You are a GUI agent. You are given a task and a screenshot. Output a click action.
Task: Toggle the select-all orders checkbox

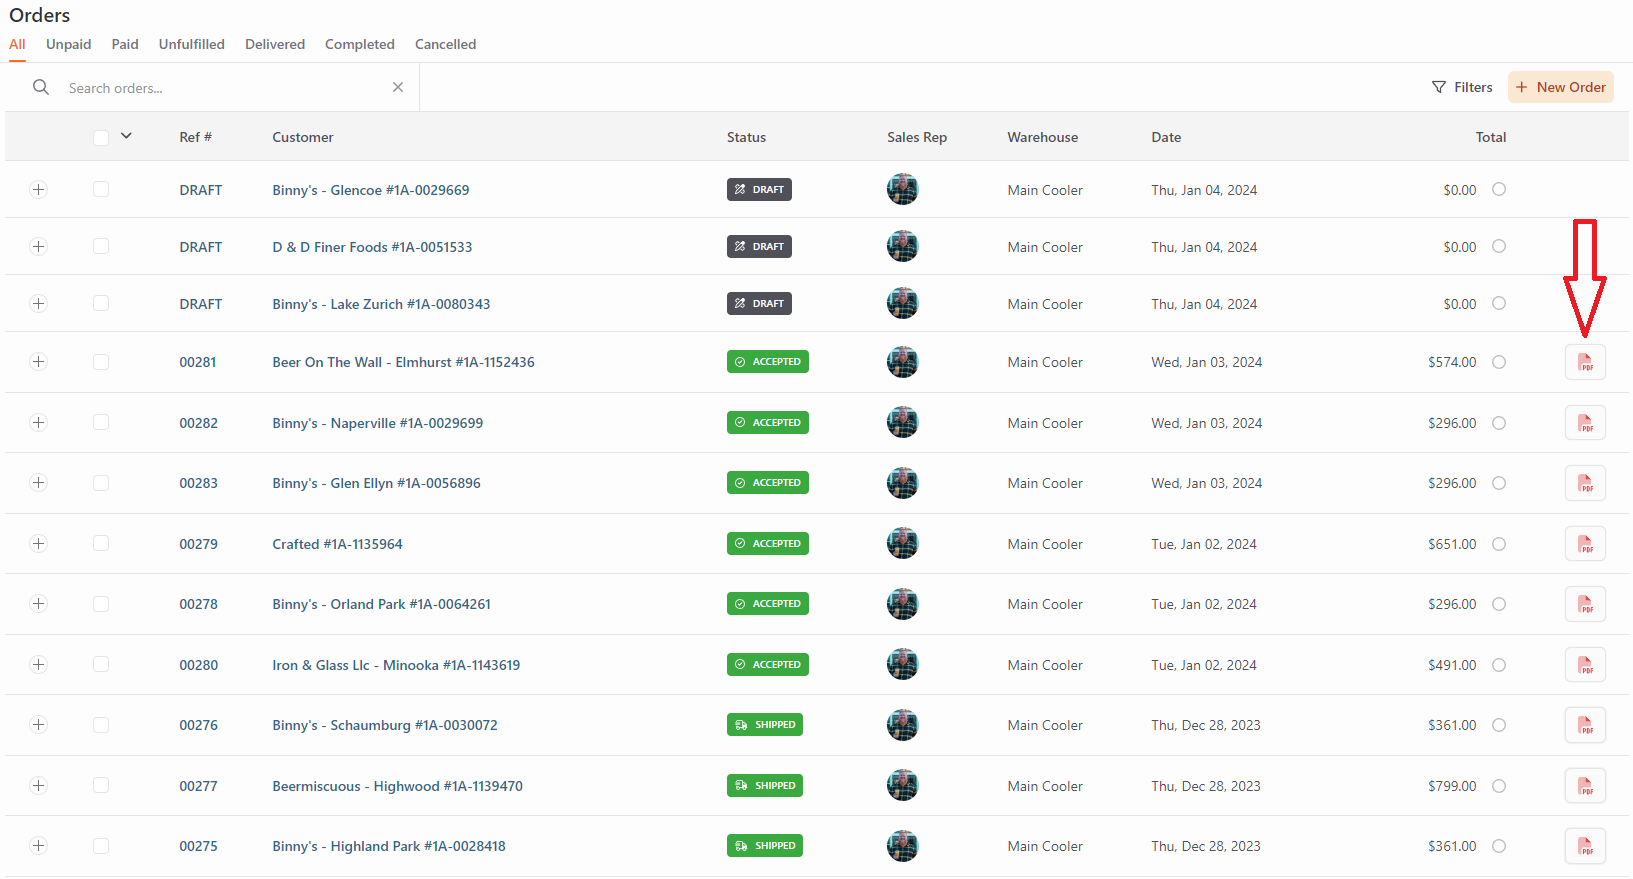pyautogui.click(x=101, y=138)
